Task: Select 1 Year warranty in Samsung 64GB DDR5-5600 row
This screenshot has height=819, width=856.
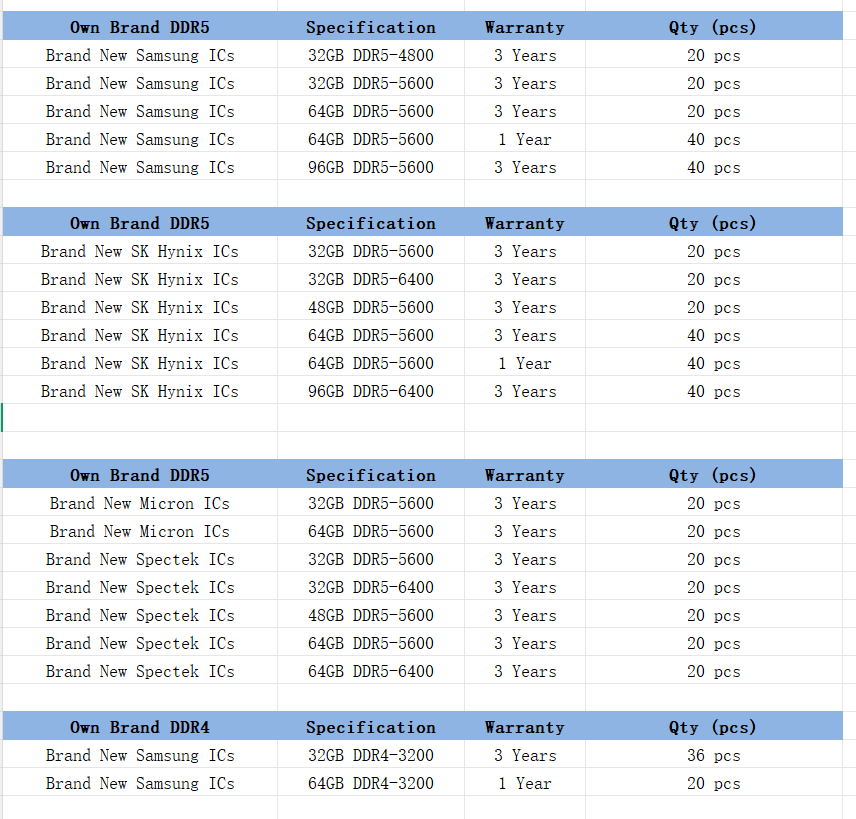Action: pyautogui.click(x=525, y=139)
